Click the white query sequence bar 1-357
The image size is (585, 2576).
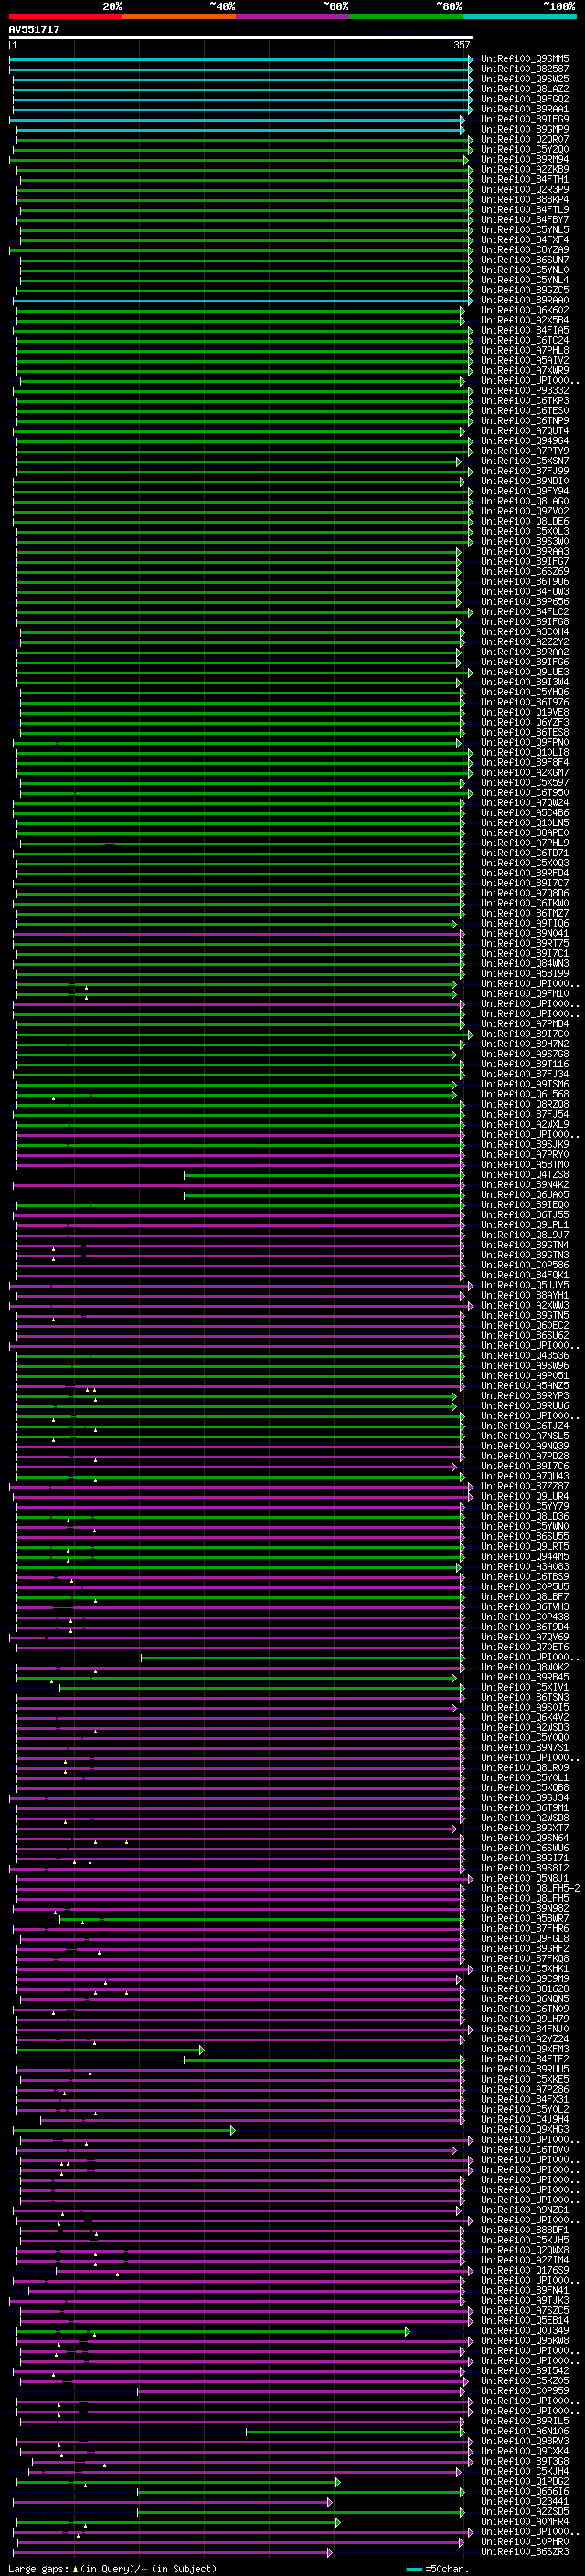(x=241, y=37)
